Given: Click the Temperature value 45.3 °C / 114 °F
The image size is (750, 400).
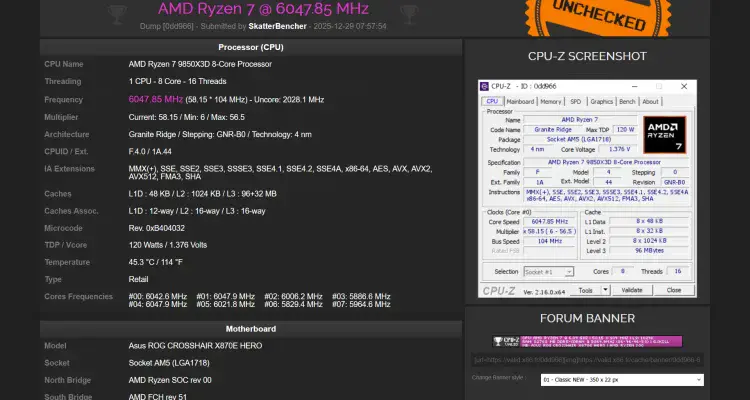Looking at the screenshot, I should click(x=155, y=262).
